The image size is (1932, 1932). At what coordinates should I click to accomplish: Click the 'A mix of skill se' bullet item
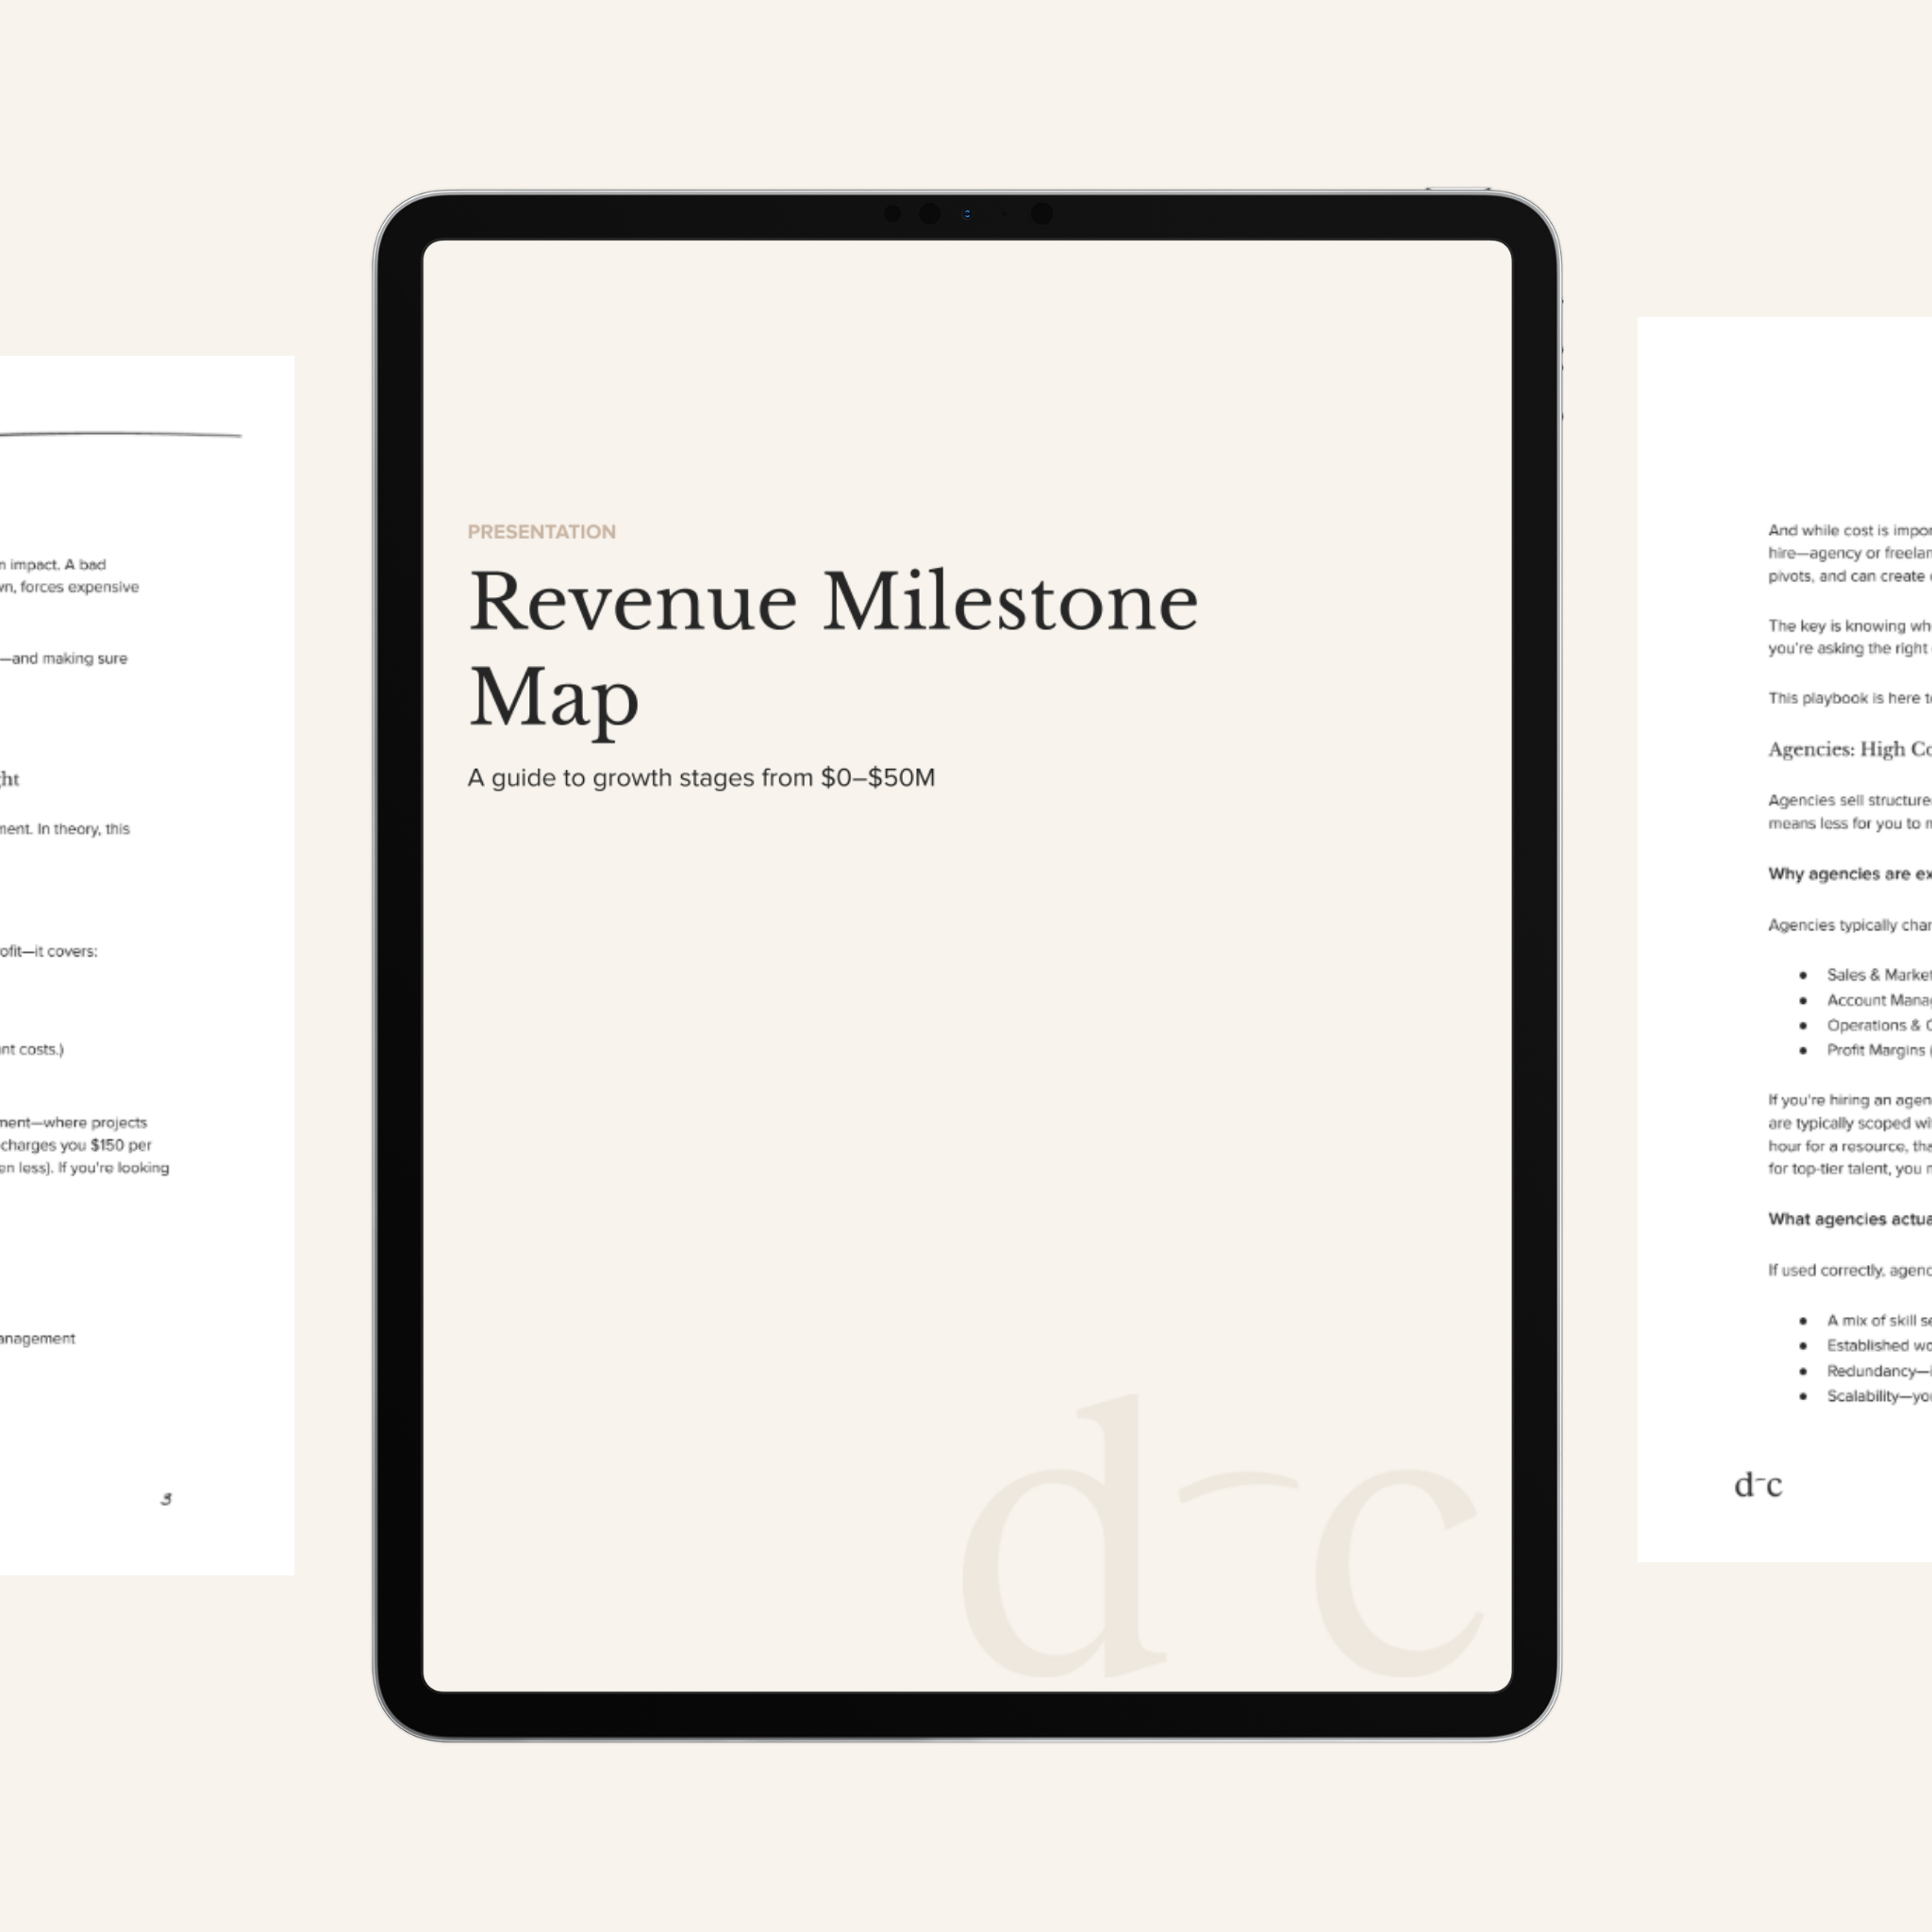pyautogui.click(x=1878, y=1320)
